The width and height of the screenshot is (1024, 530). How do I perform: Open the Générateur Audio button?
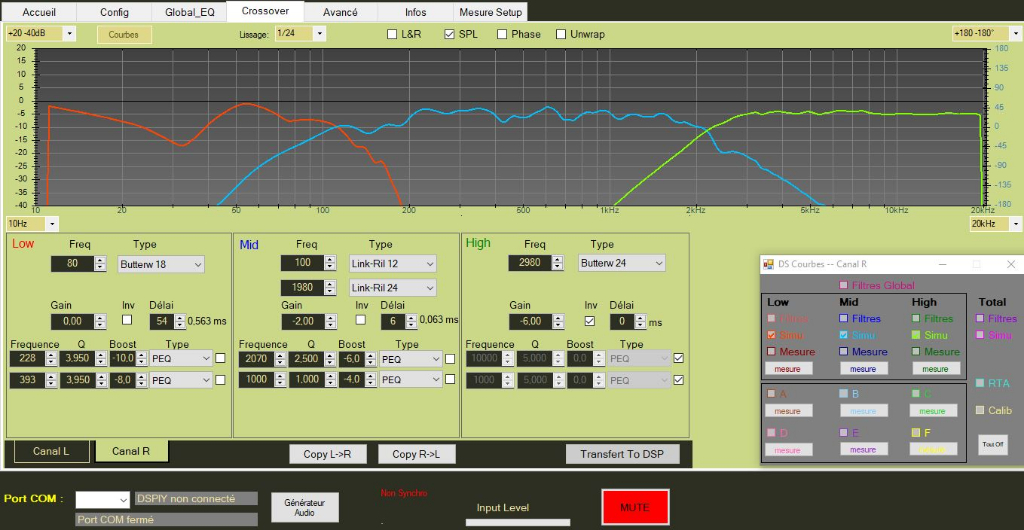click(304, 507)
